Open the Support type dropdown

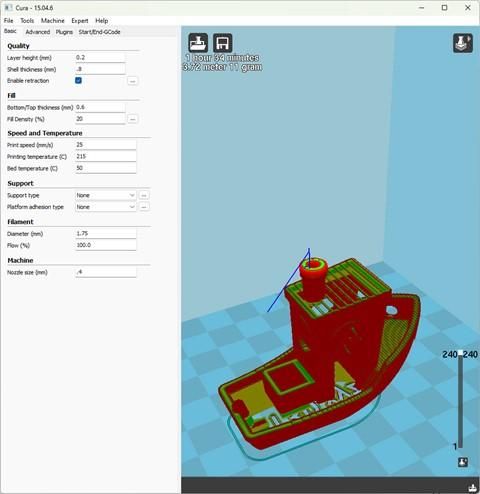(105, 195)
